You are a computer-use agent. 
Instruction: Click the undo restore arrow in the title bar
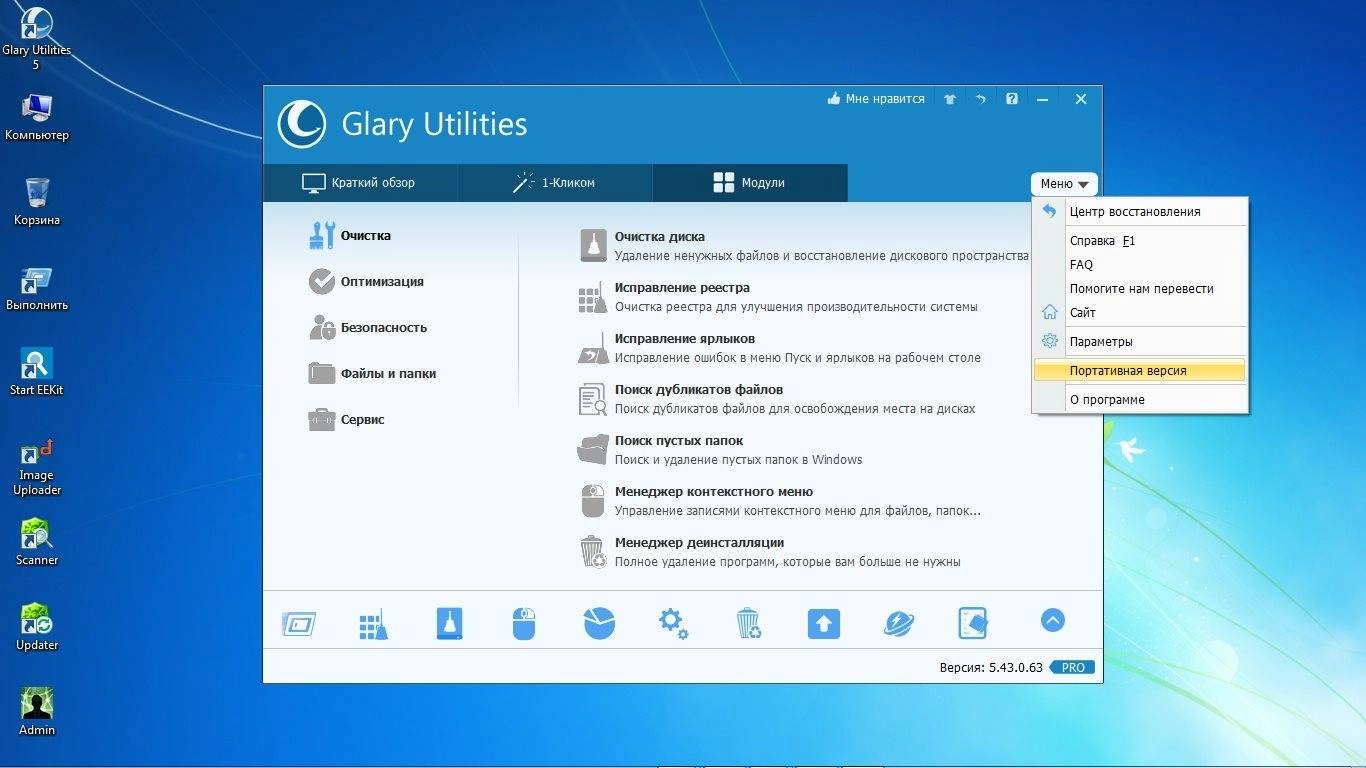pos(981,99)
